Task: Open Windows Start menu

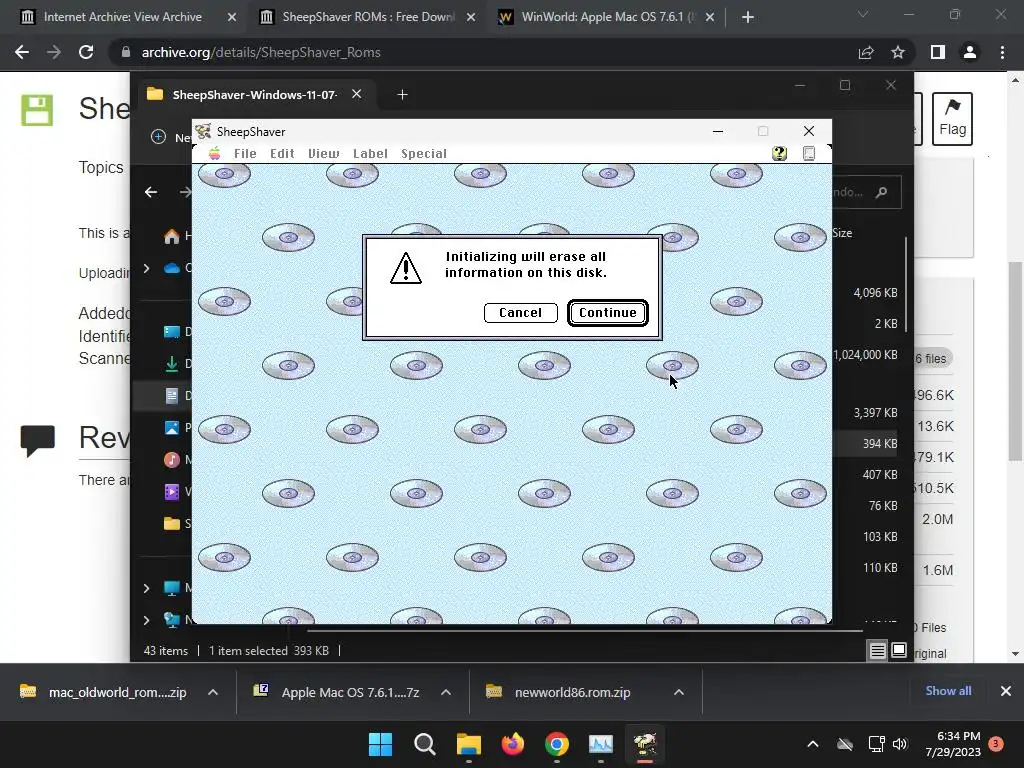Action: (381, 744)
